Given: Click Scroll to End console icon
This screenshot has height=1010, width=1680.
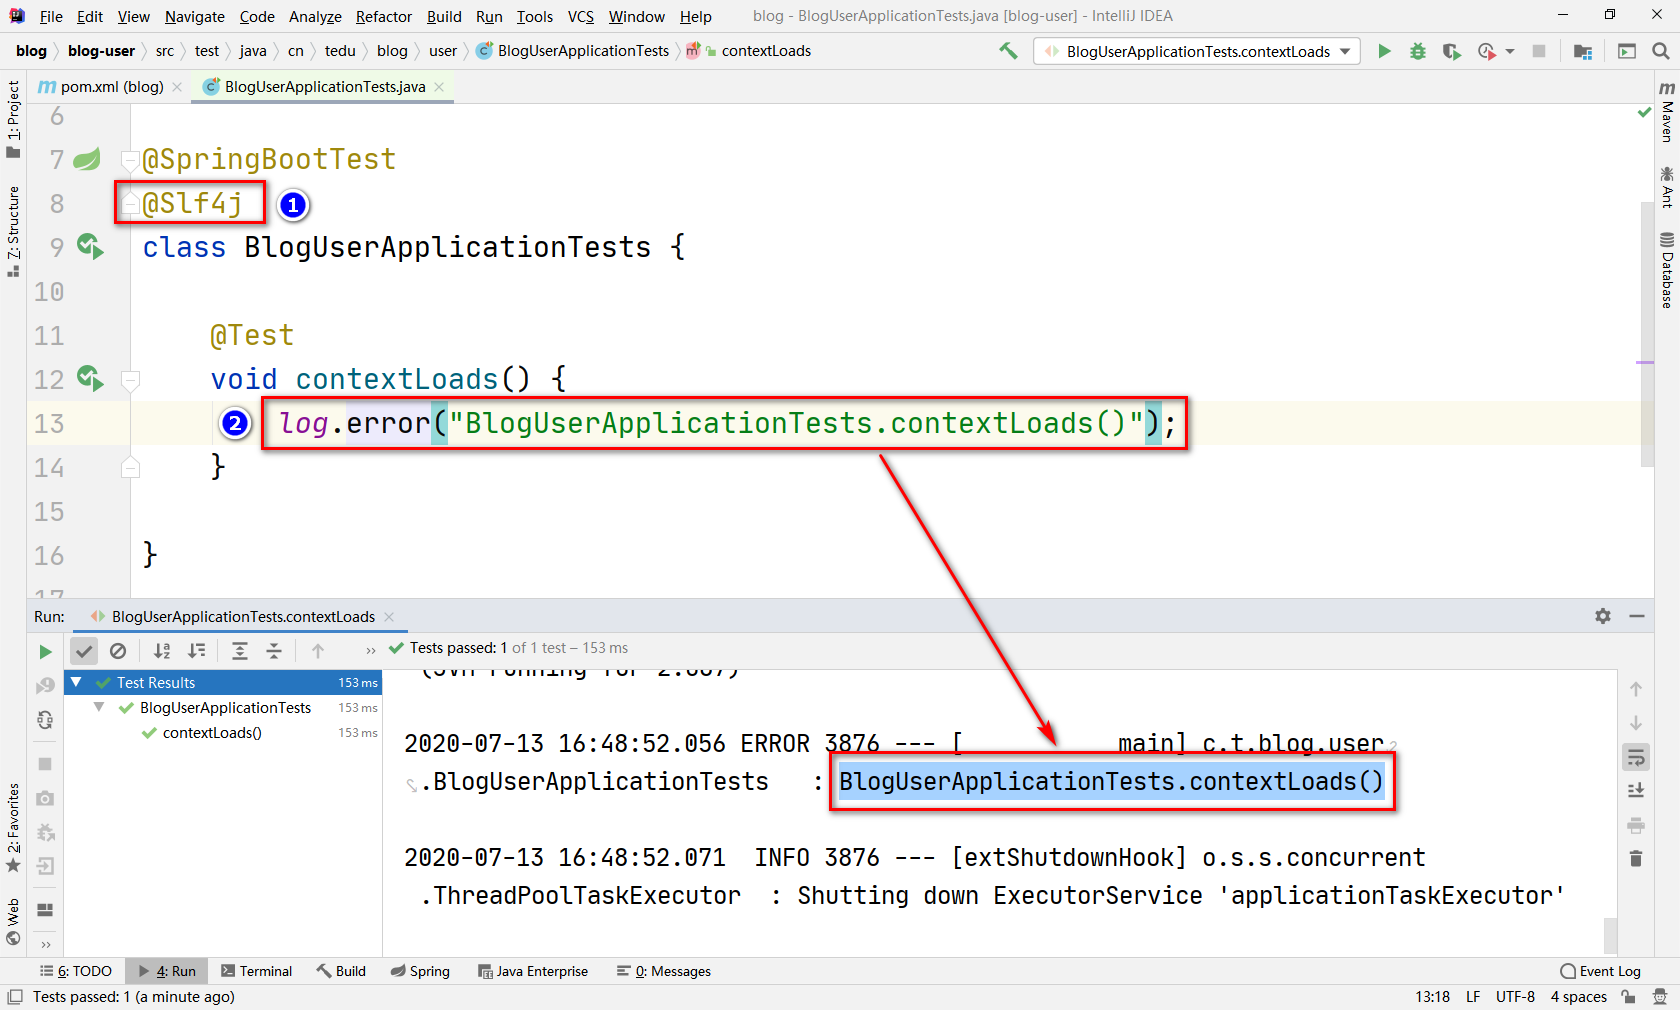Looking at the screenshot, I should [x=1636, y=791].
